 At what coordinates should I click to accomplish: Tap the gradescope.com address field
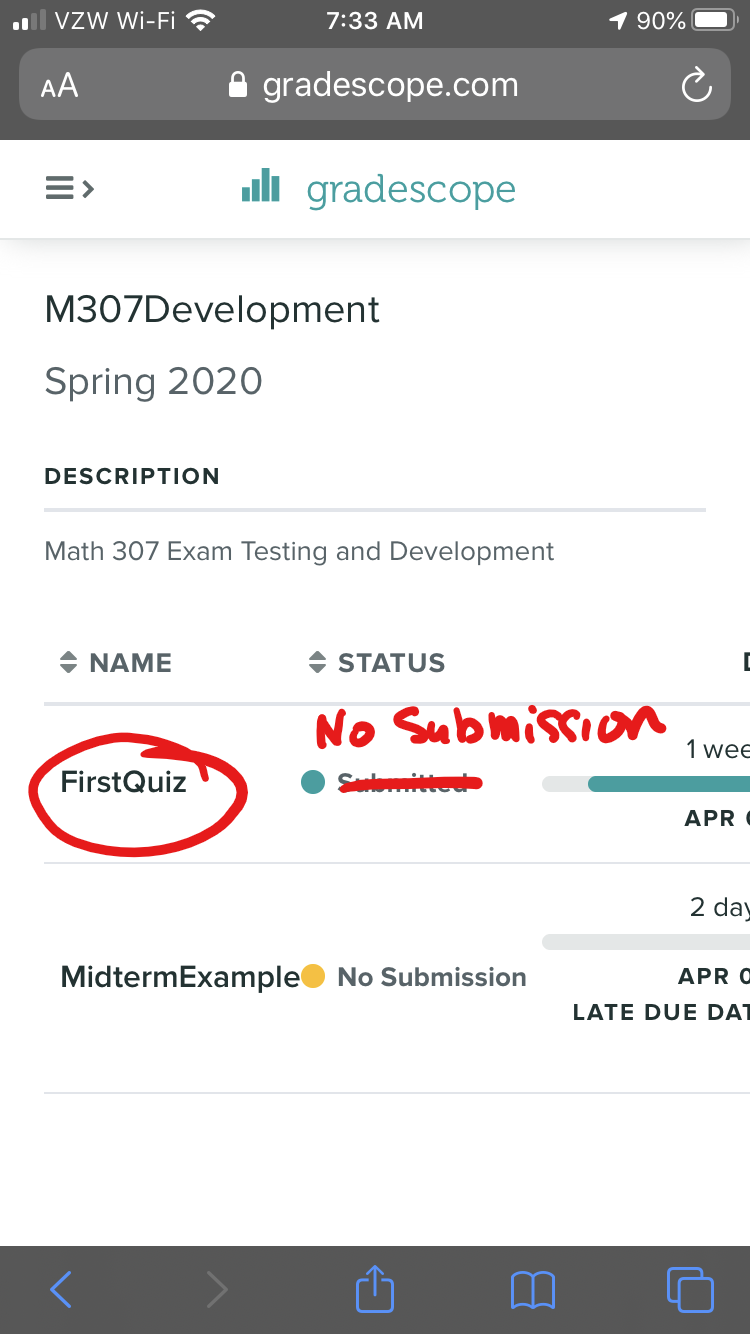click(390, 86)
